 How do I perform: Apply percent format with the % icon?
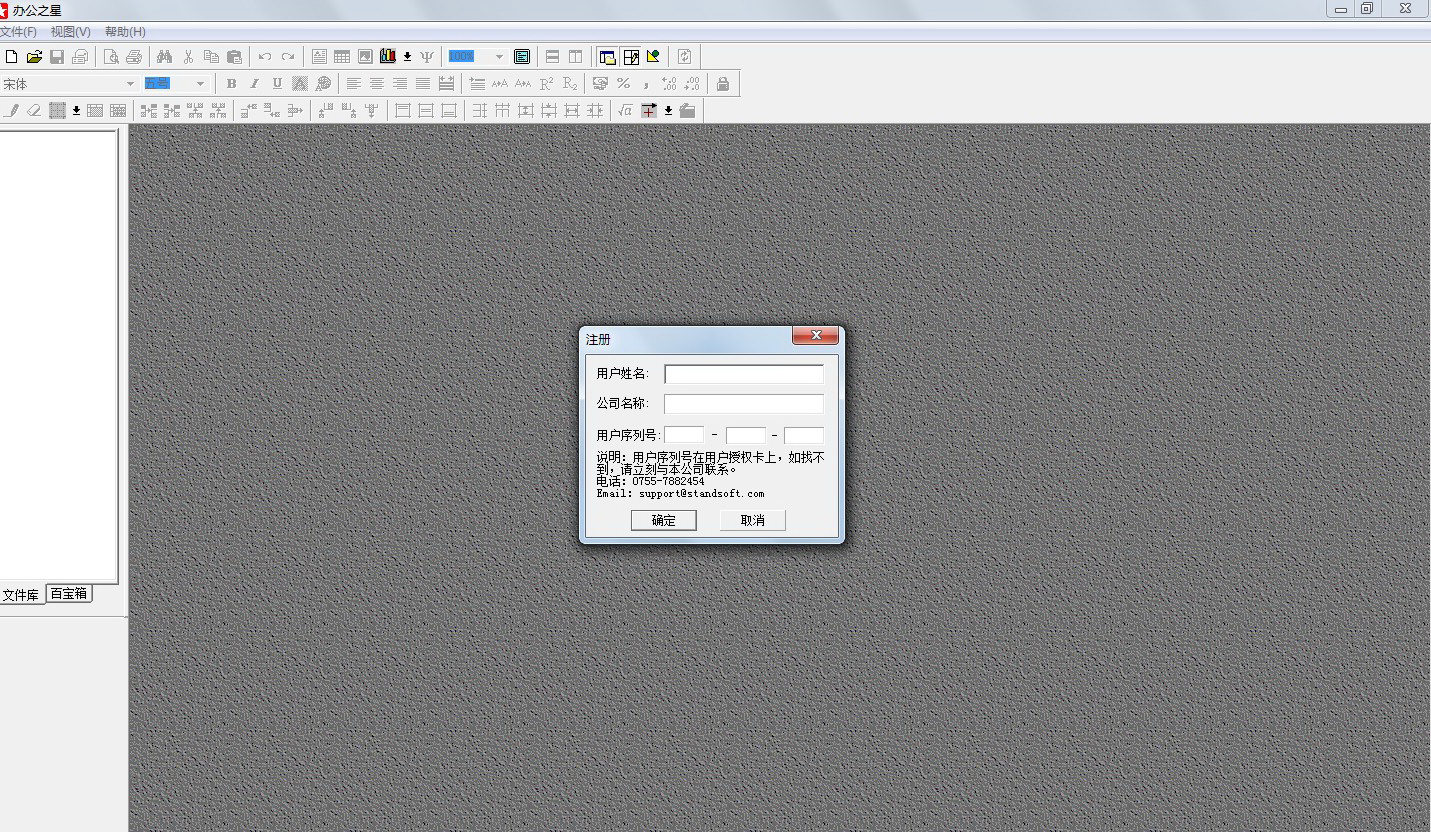[623, 83]
